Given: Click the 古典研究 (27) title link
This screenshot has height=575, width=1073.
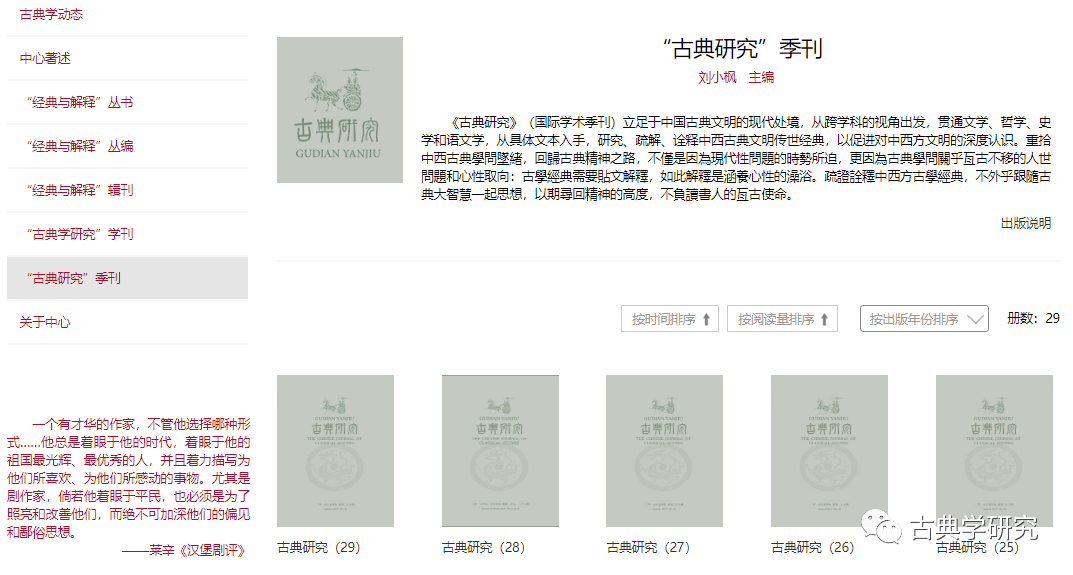Looking at the screenshot, I should pos(648,547).
